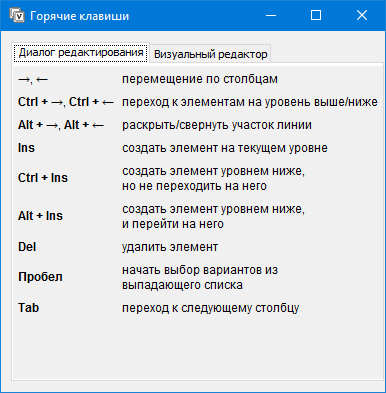Switch to the Визуальный редактор tab
This screenshot has height=393, width=386.
tap(210, 54)
